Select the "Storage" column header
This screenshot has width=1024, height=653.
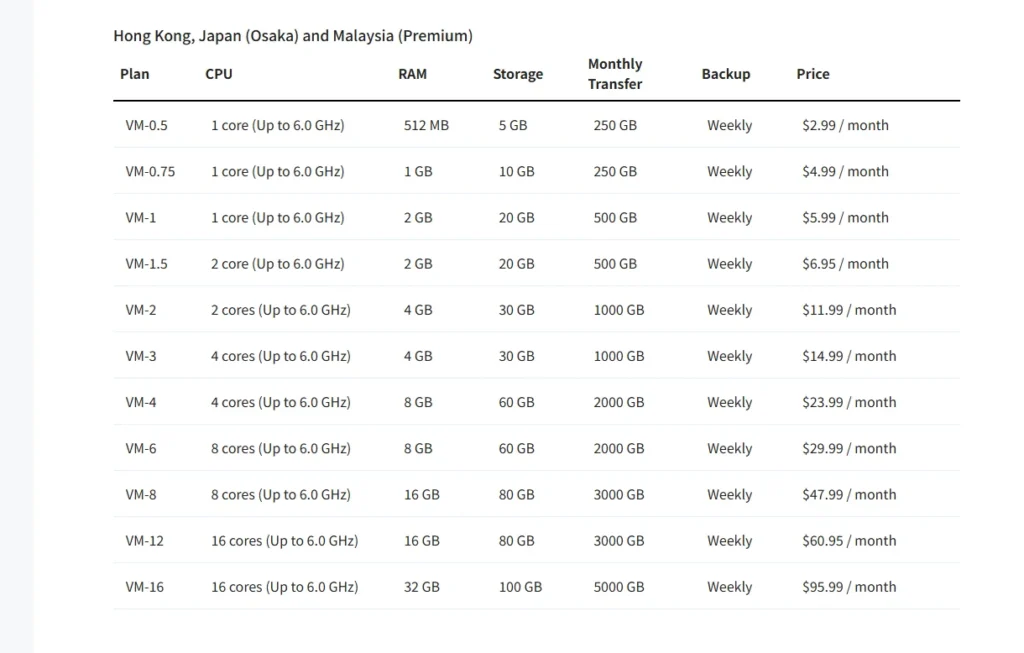click(518, 74)
